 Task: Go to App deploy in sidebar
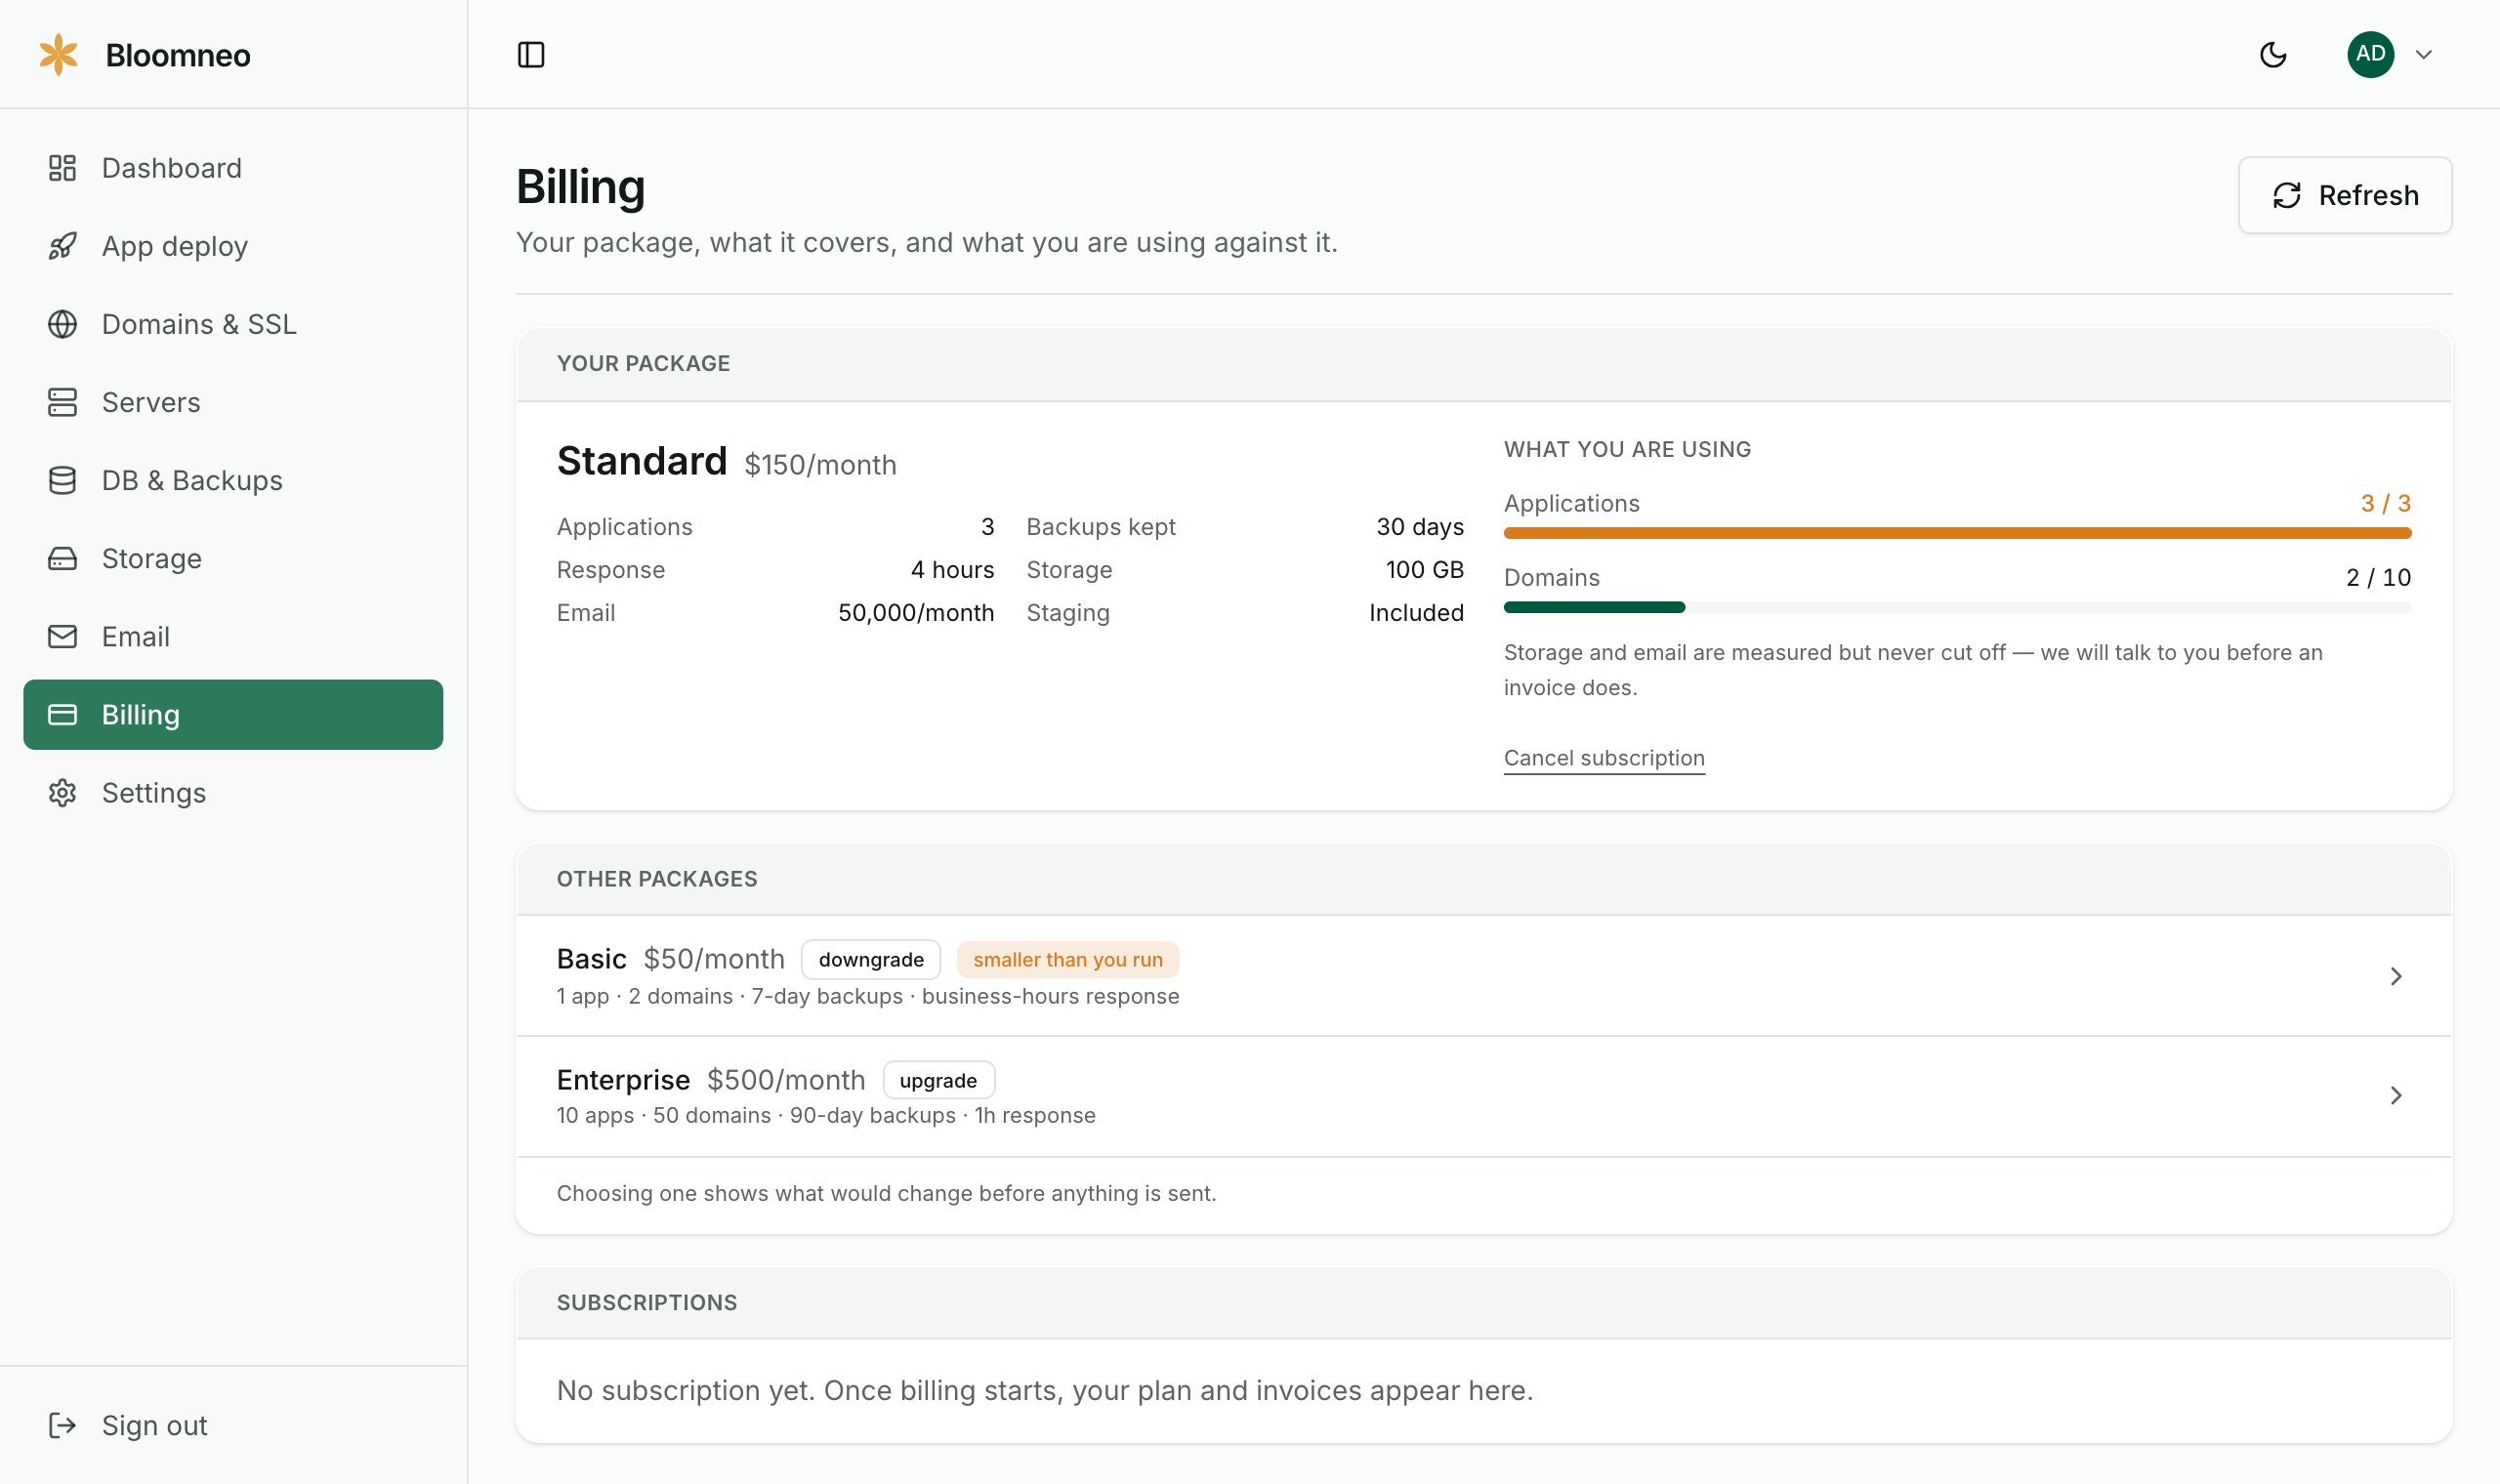point(233,246)
